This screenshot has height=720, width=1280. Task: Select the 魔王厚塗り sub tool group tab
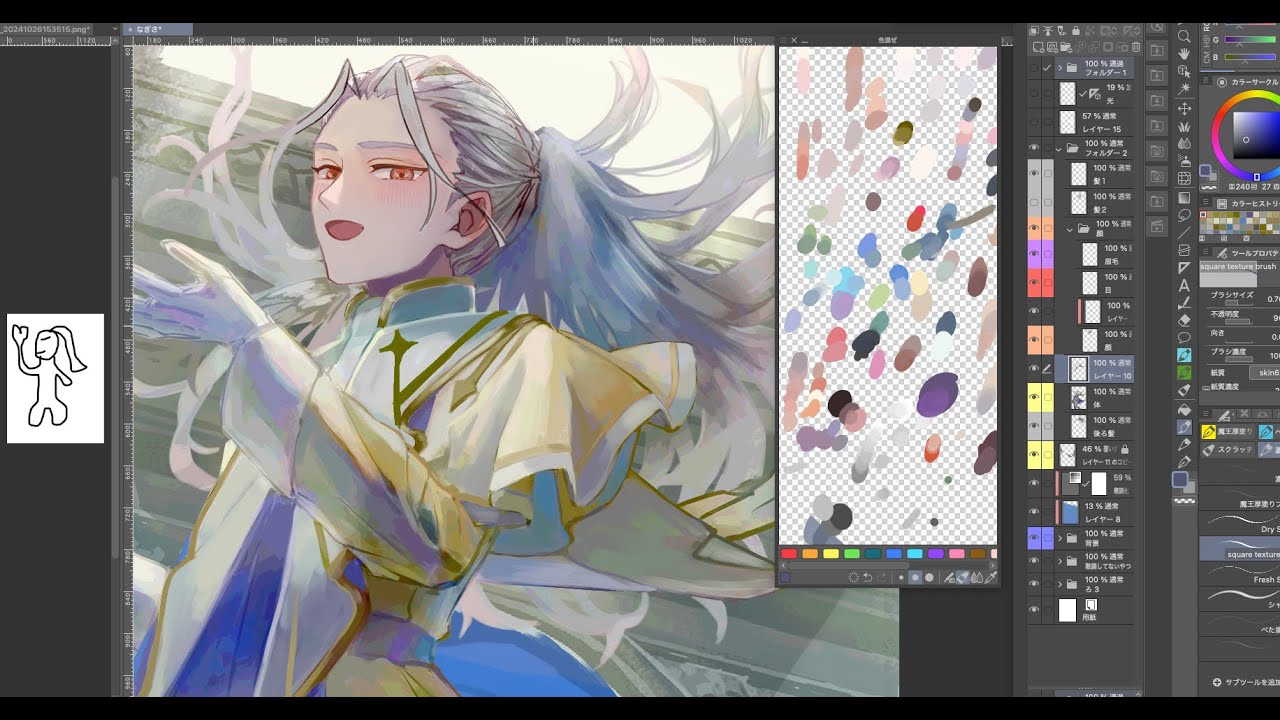pyautogui.click(x=1227, y=432)
